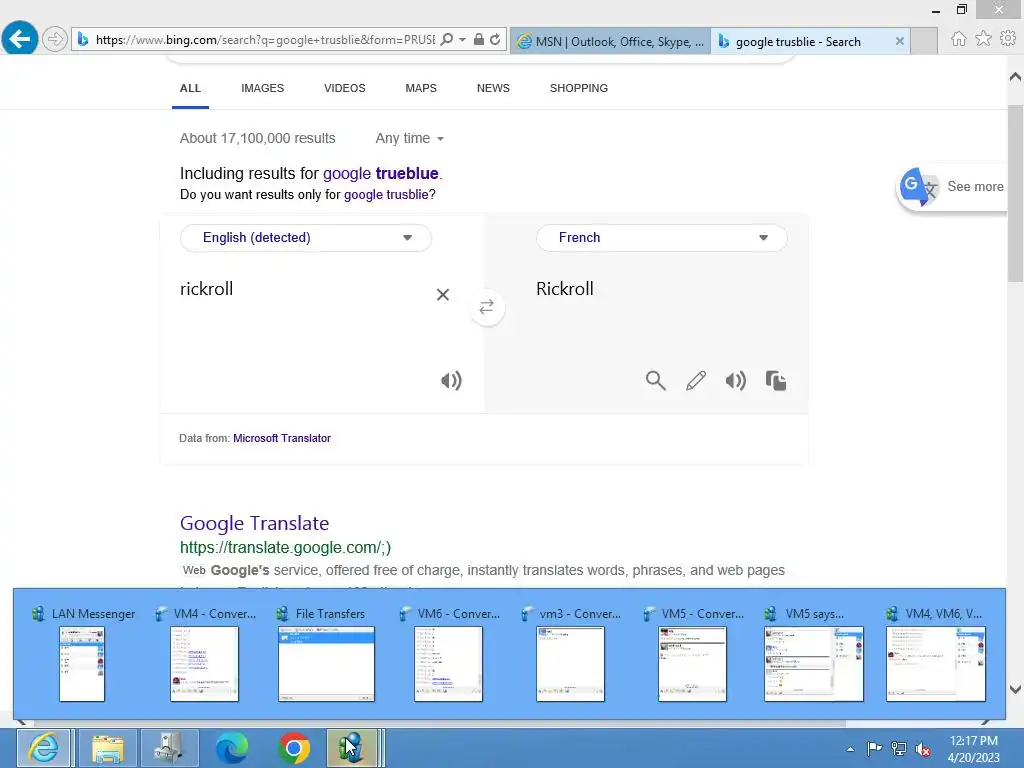Open Internet Explorer from the taskbar

pos(43,748)
